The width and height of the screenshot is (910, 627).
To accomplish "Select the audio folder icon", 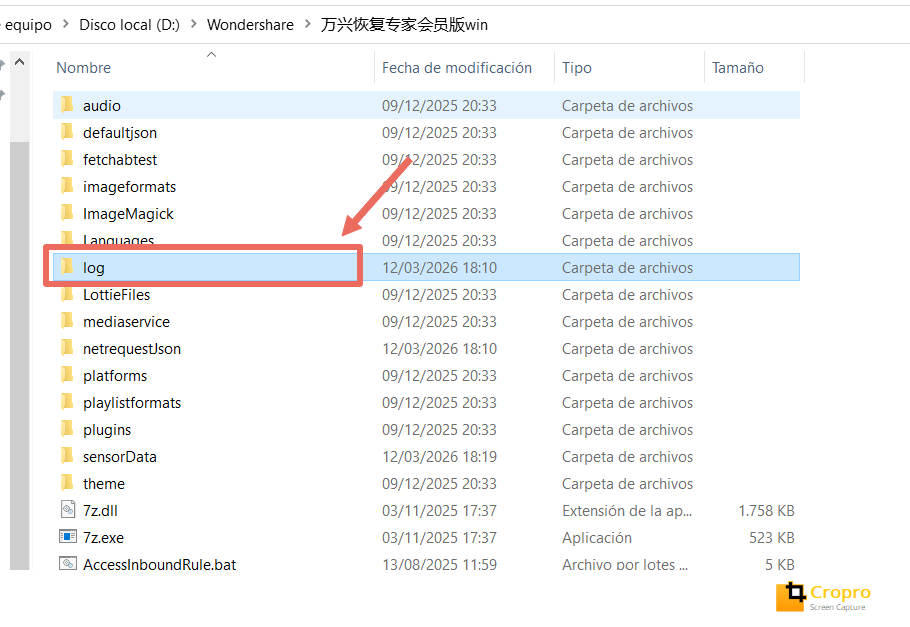I will (x=67, y=105).
